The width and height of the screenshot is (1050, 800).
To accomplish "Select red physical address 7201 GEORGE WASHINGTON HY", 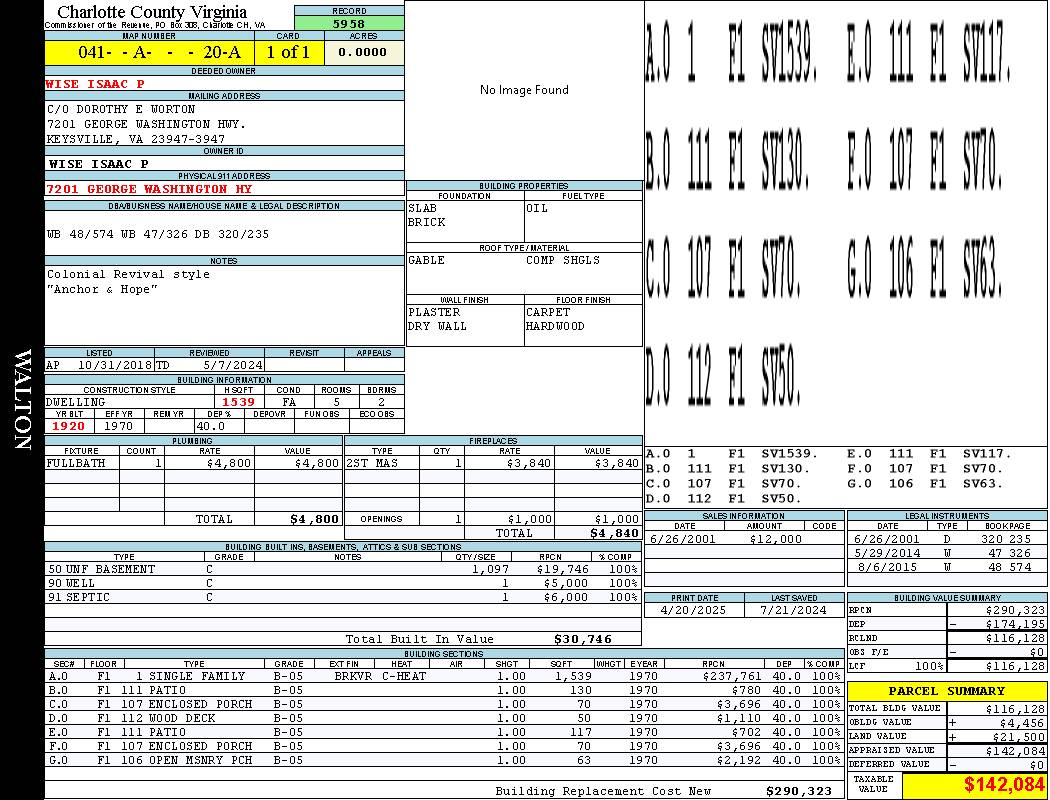I will (x=149, y=189).
